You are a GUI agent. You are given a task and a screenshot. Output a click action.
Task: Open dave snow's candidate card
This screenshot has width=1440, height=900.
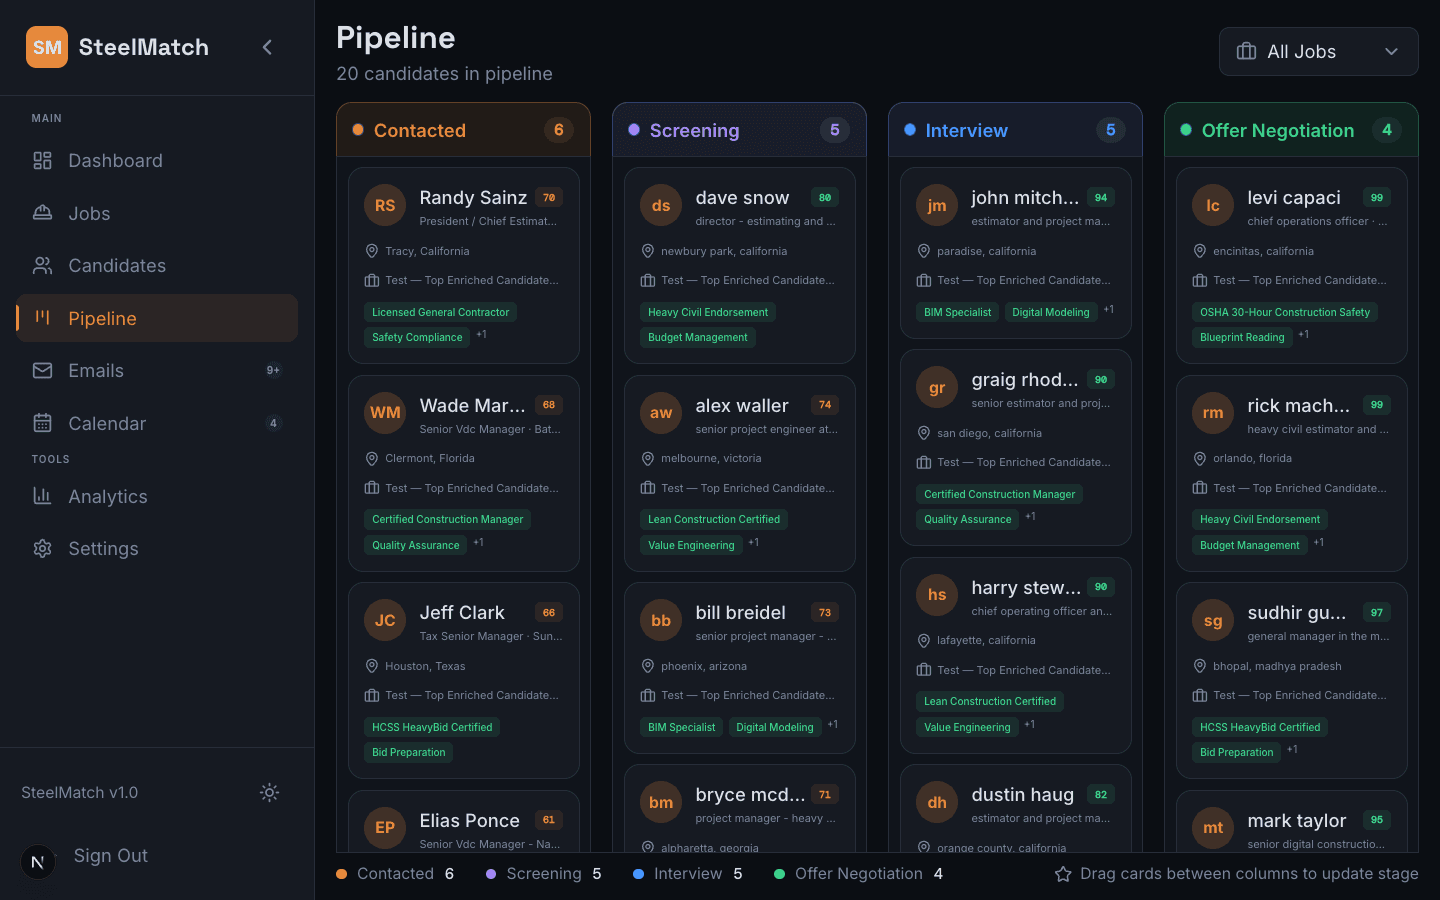pos(739,265)
